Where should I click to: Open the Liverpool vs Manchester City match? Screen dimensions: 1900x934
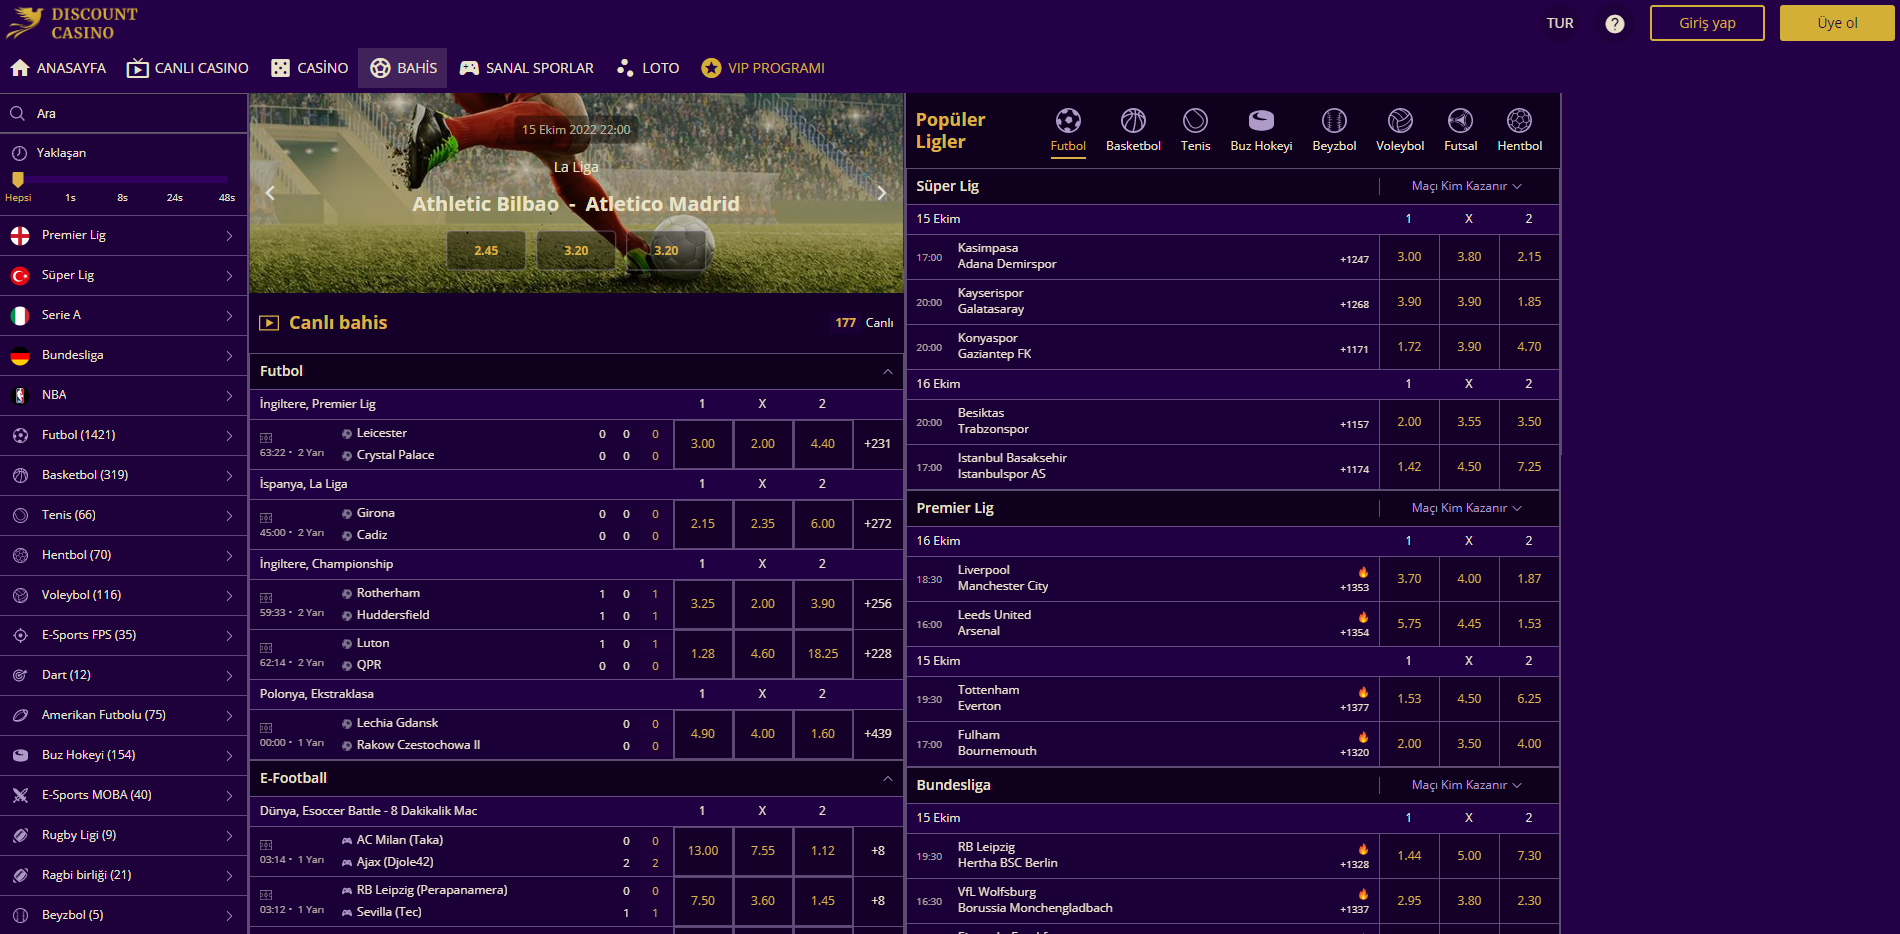click(1142, 579)
